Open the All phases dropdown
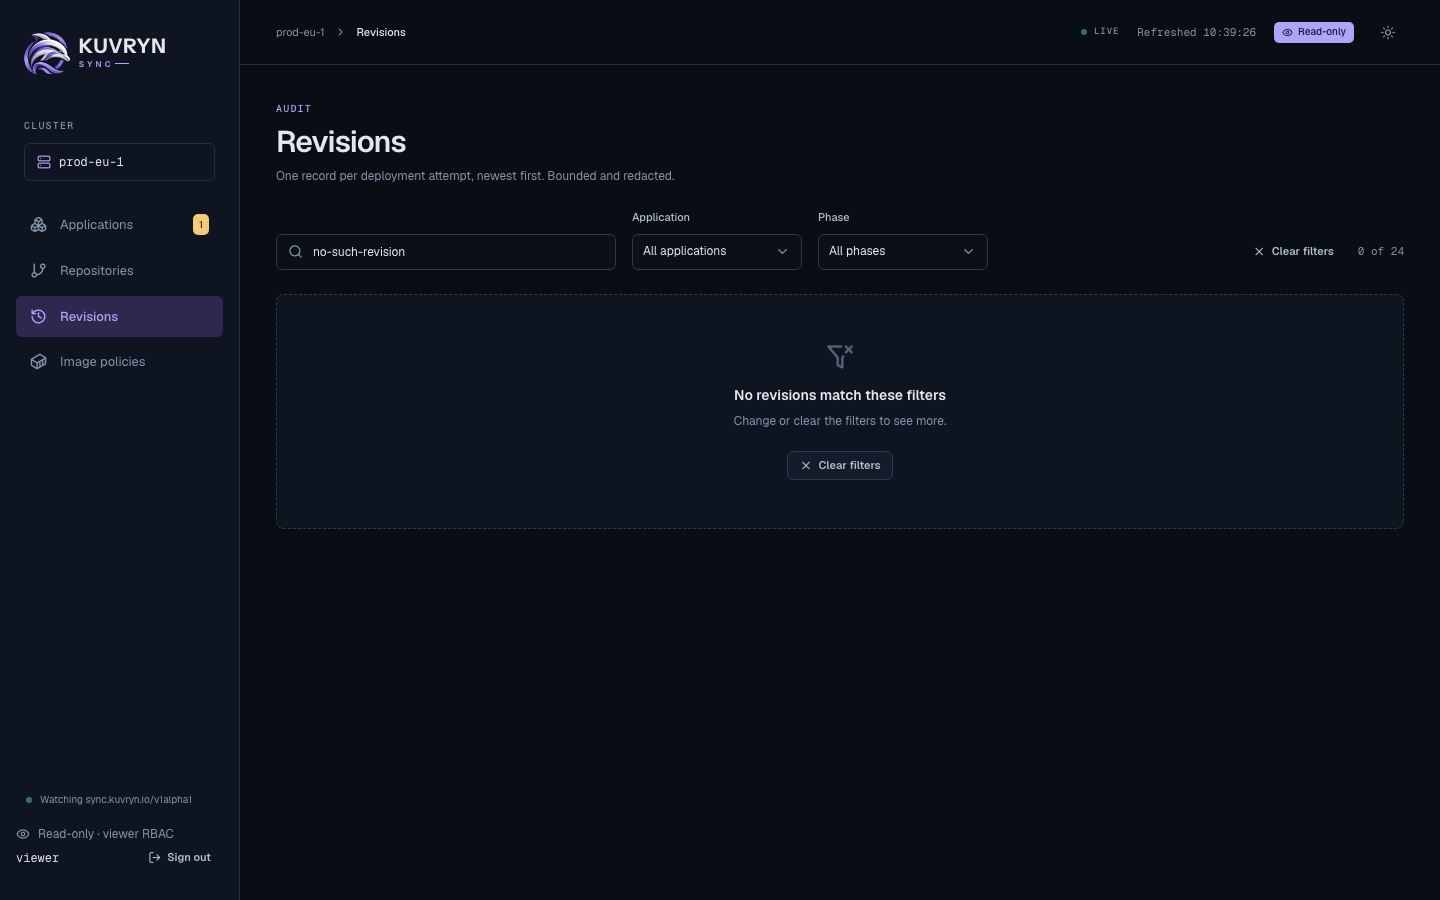 click(x=903, y=252)
